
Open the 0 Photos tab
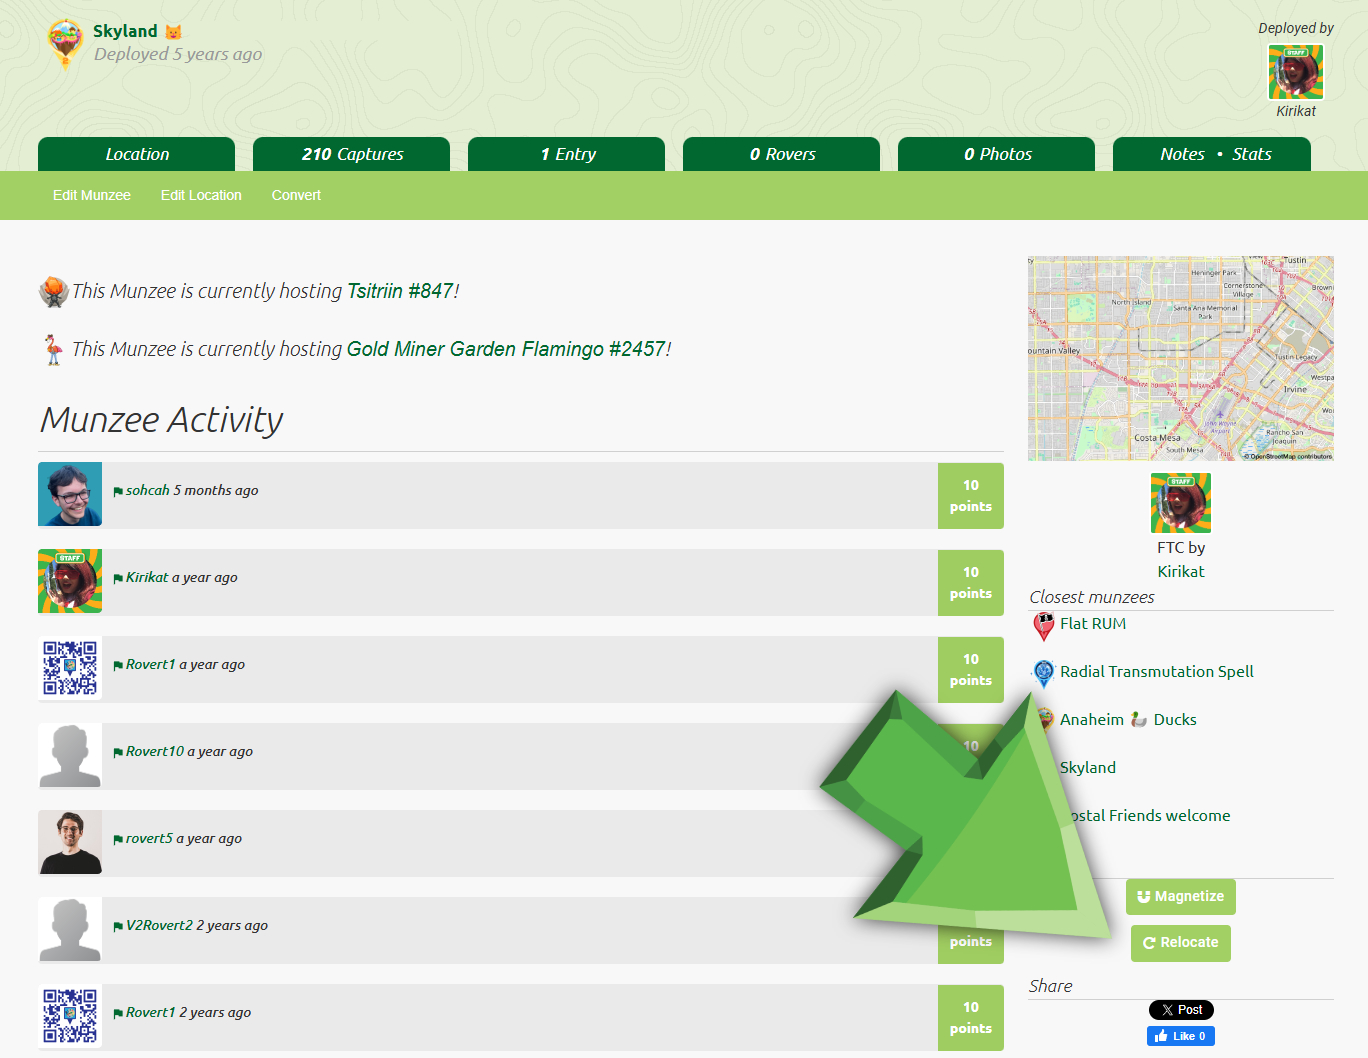click(x=997, y=154)
